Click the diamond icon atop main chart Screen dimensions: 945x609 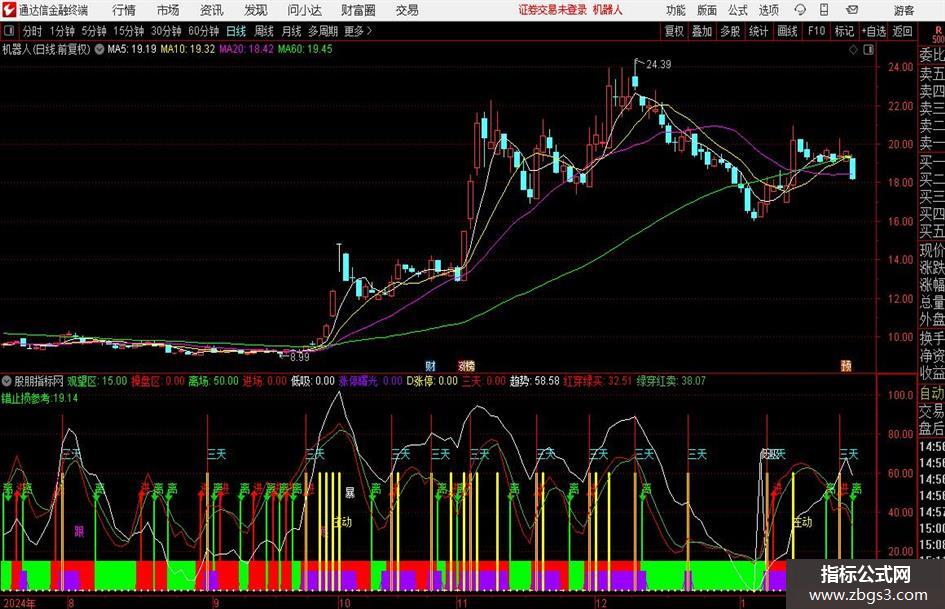853,50
